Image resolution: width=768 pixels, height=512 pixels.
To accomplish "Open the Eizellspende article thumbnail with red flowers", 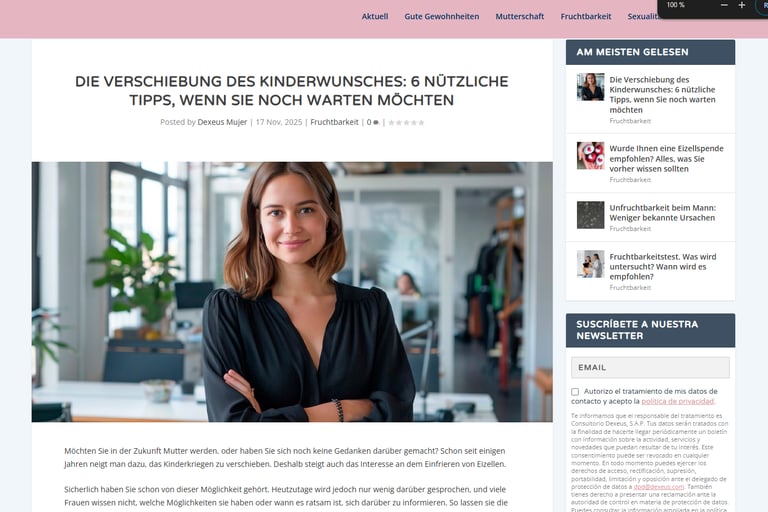I will coord(590,156).
